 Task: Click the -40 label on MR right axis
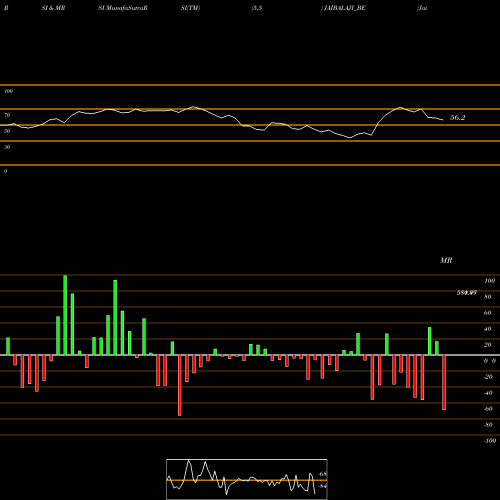488,393
